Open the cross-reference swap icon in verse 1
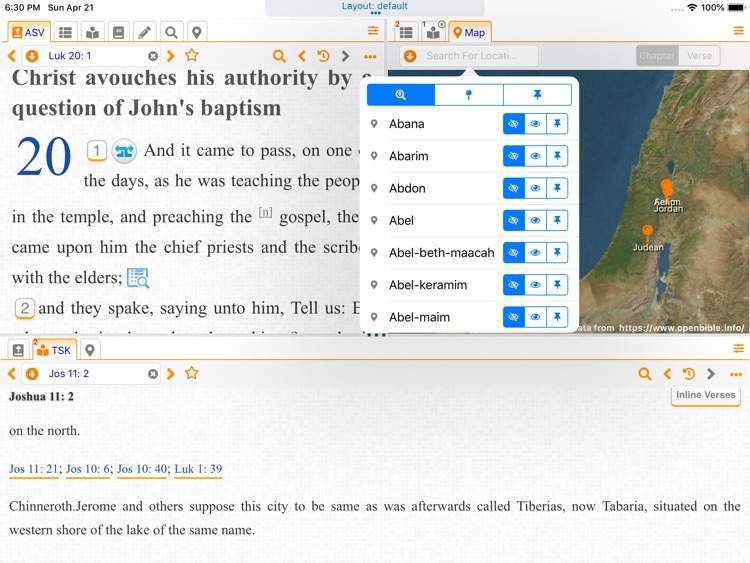This screenshot has height=563, width=750. click(x=124, y=151)
